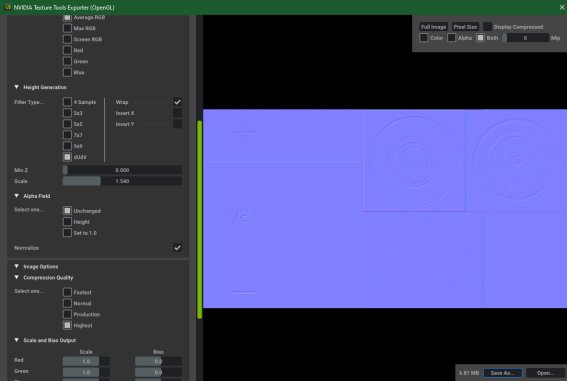Select the Green channel option
567x381 pixels.
67,61
